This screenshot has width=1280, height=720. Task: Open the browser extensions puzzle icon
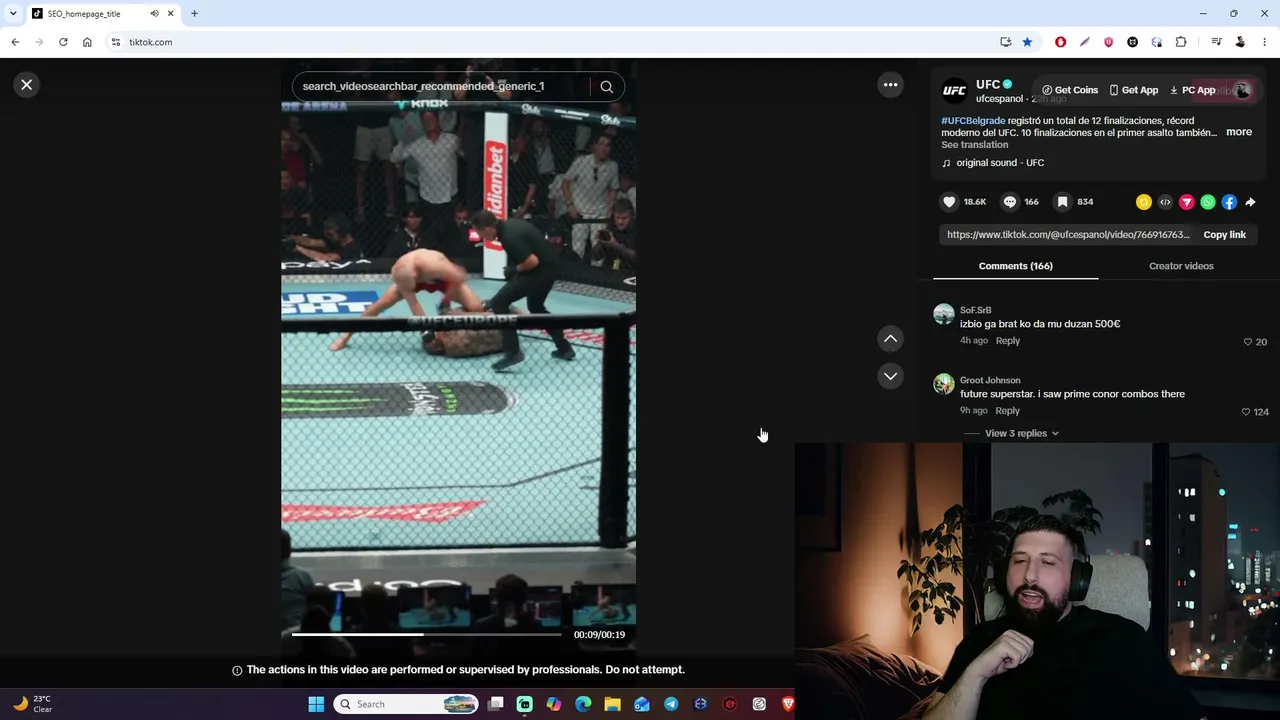(1181, 42)
